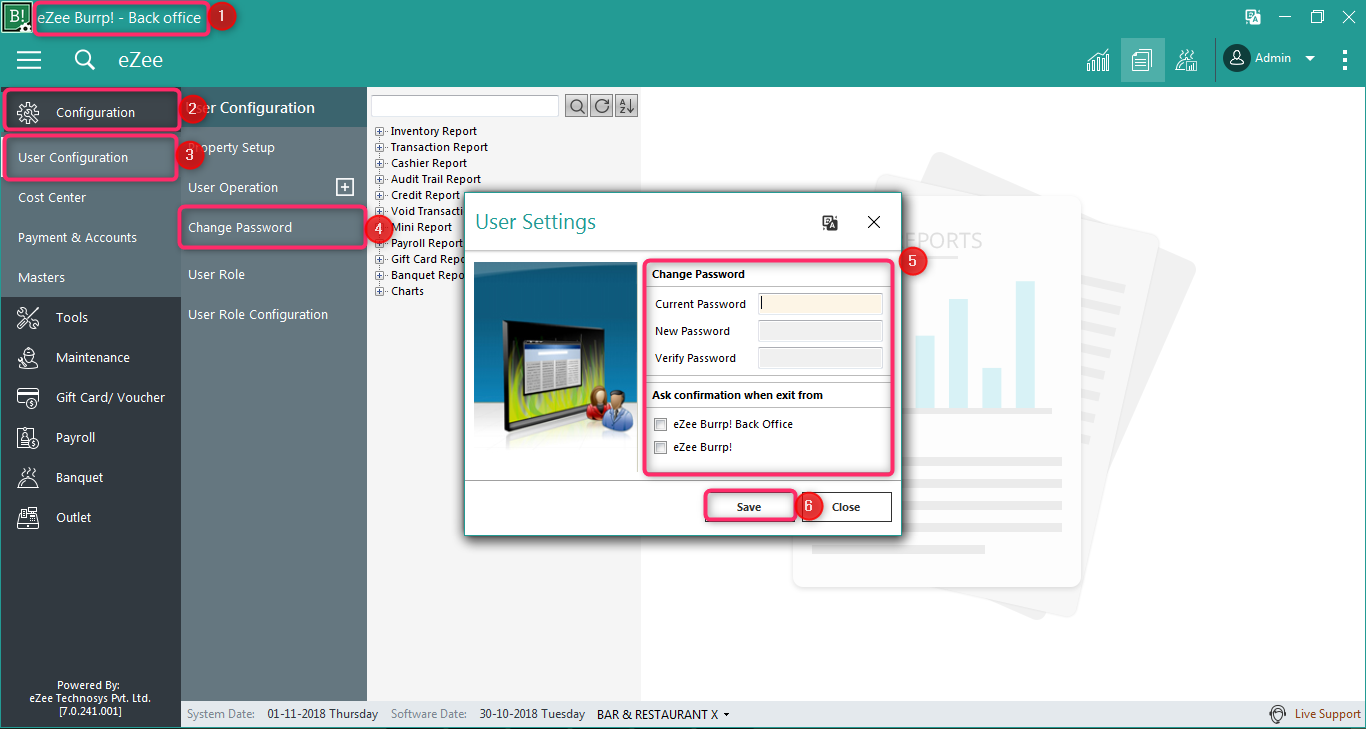Screen dimensions: 1366x729
Task: Click the Outlet register icon
Action: point(28,517)
